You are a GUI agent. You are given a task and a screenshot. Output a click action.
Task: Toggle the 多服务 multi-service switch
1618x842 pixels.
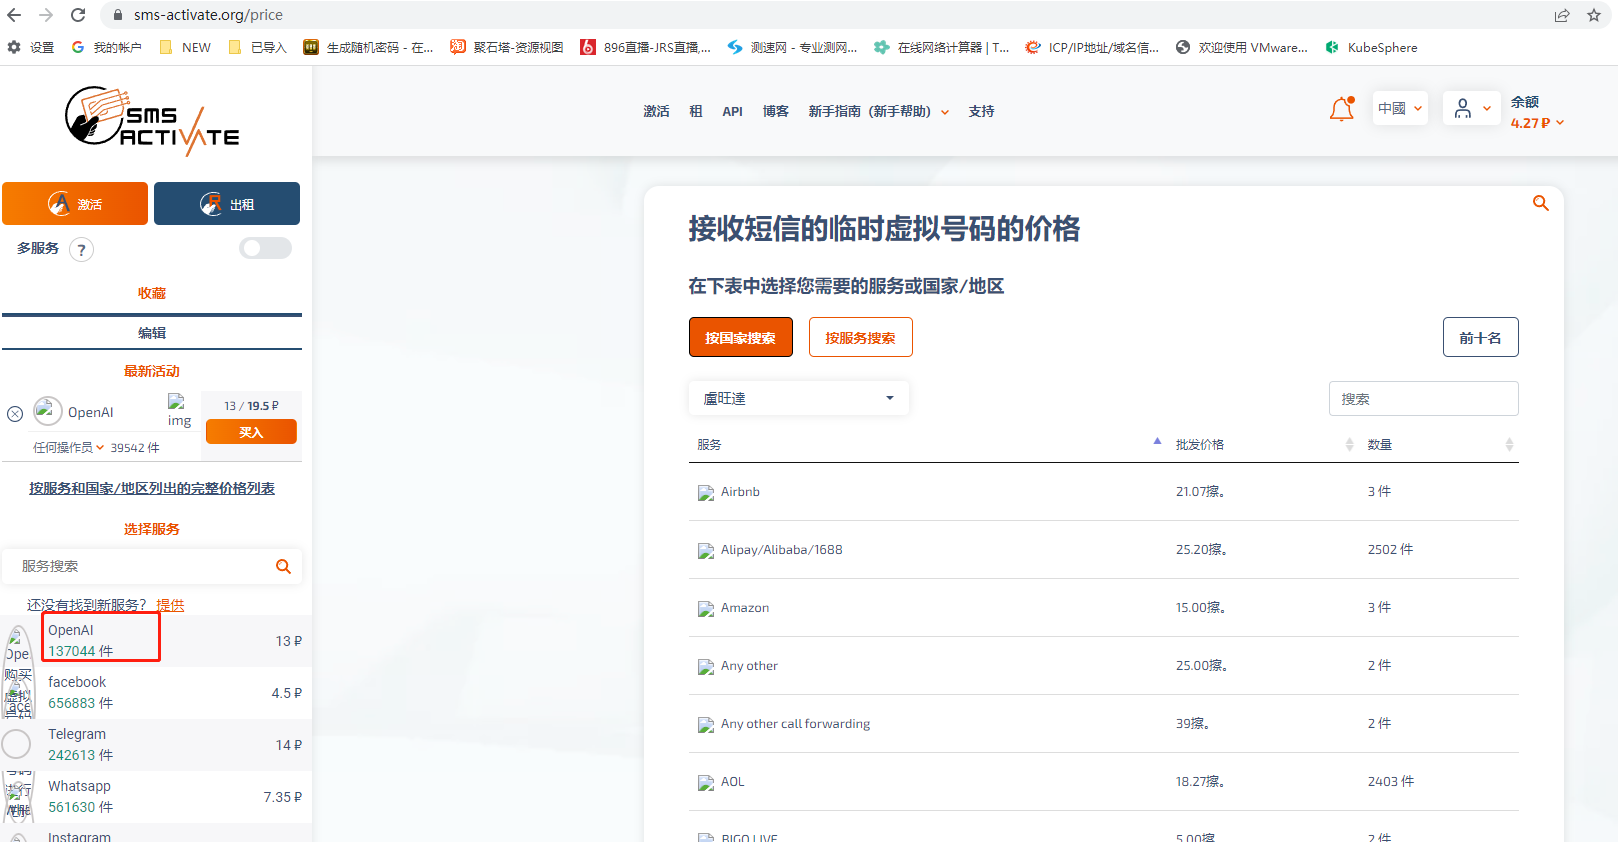265,248
